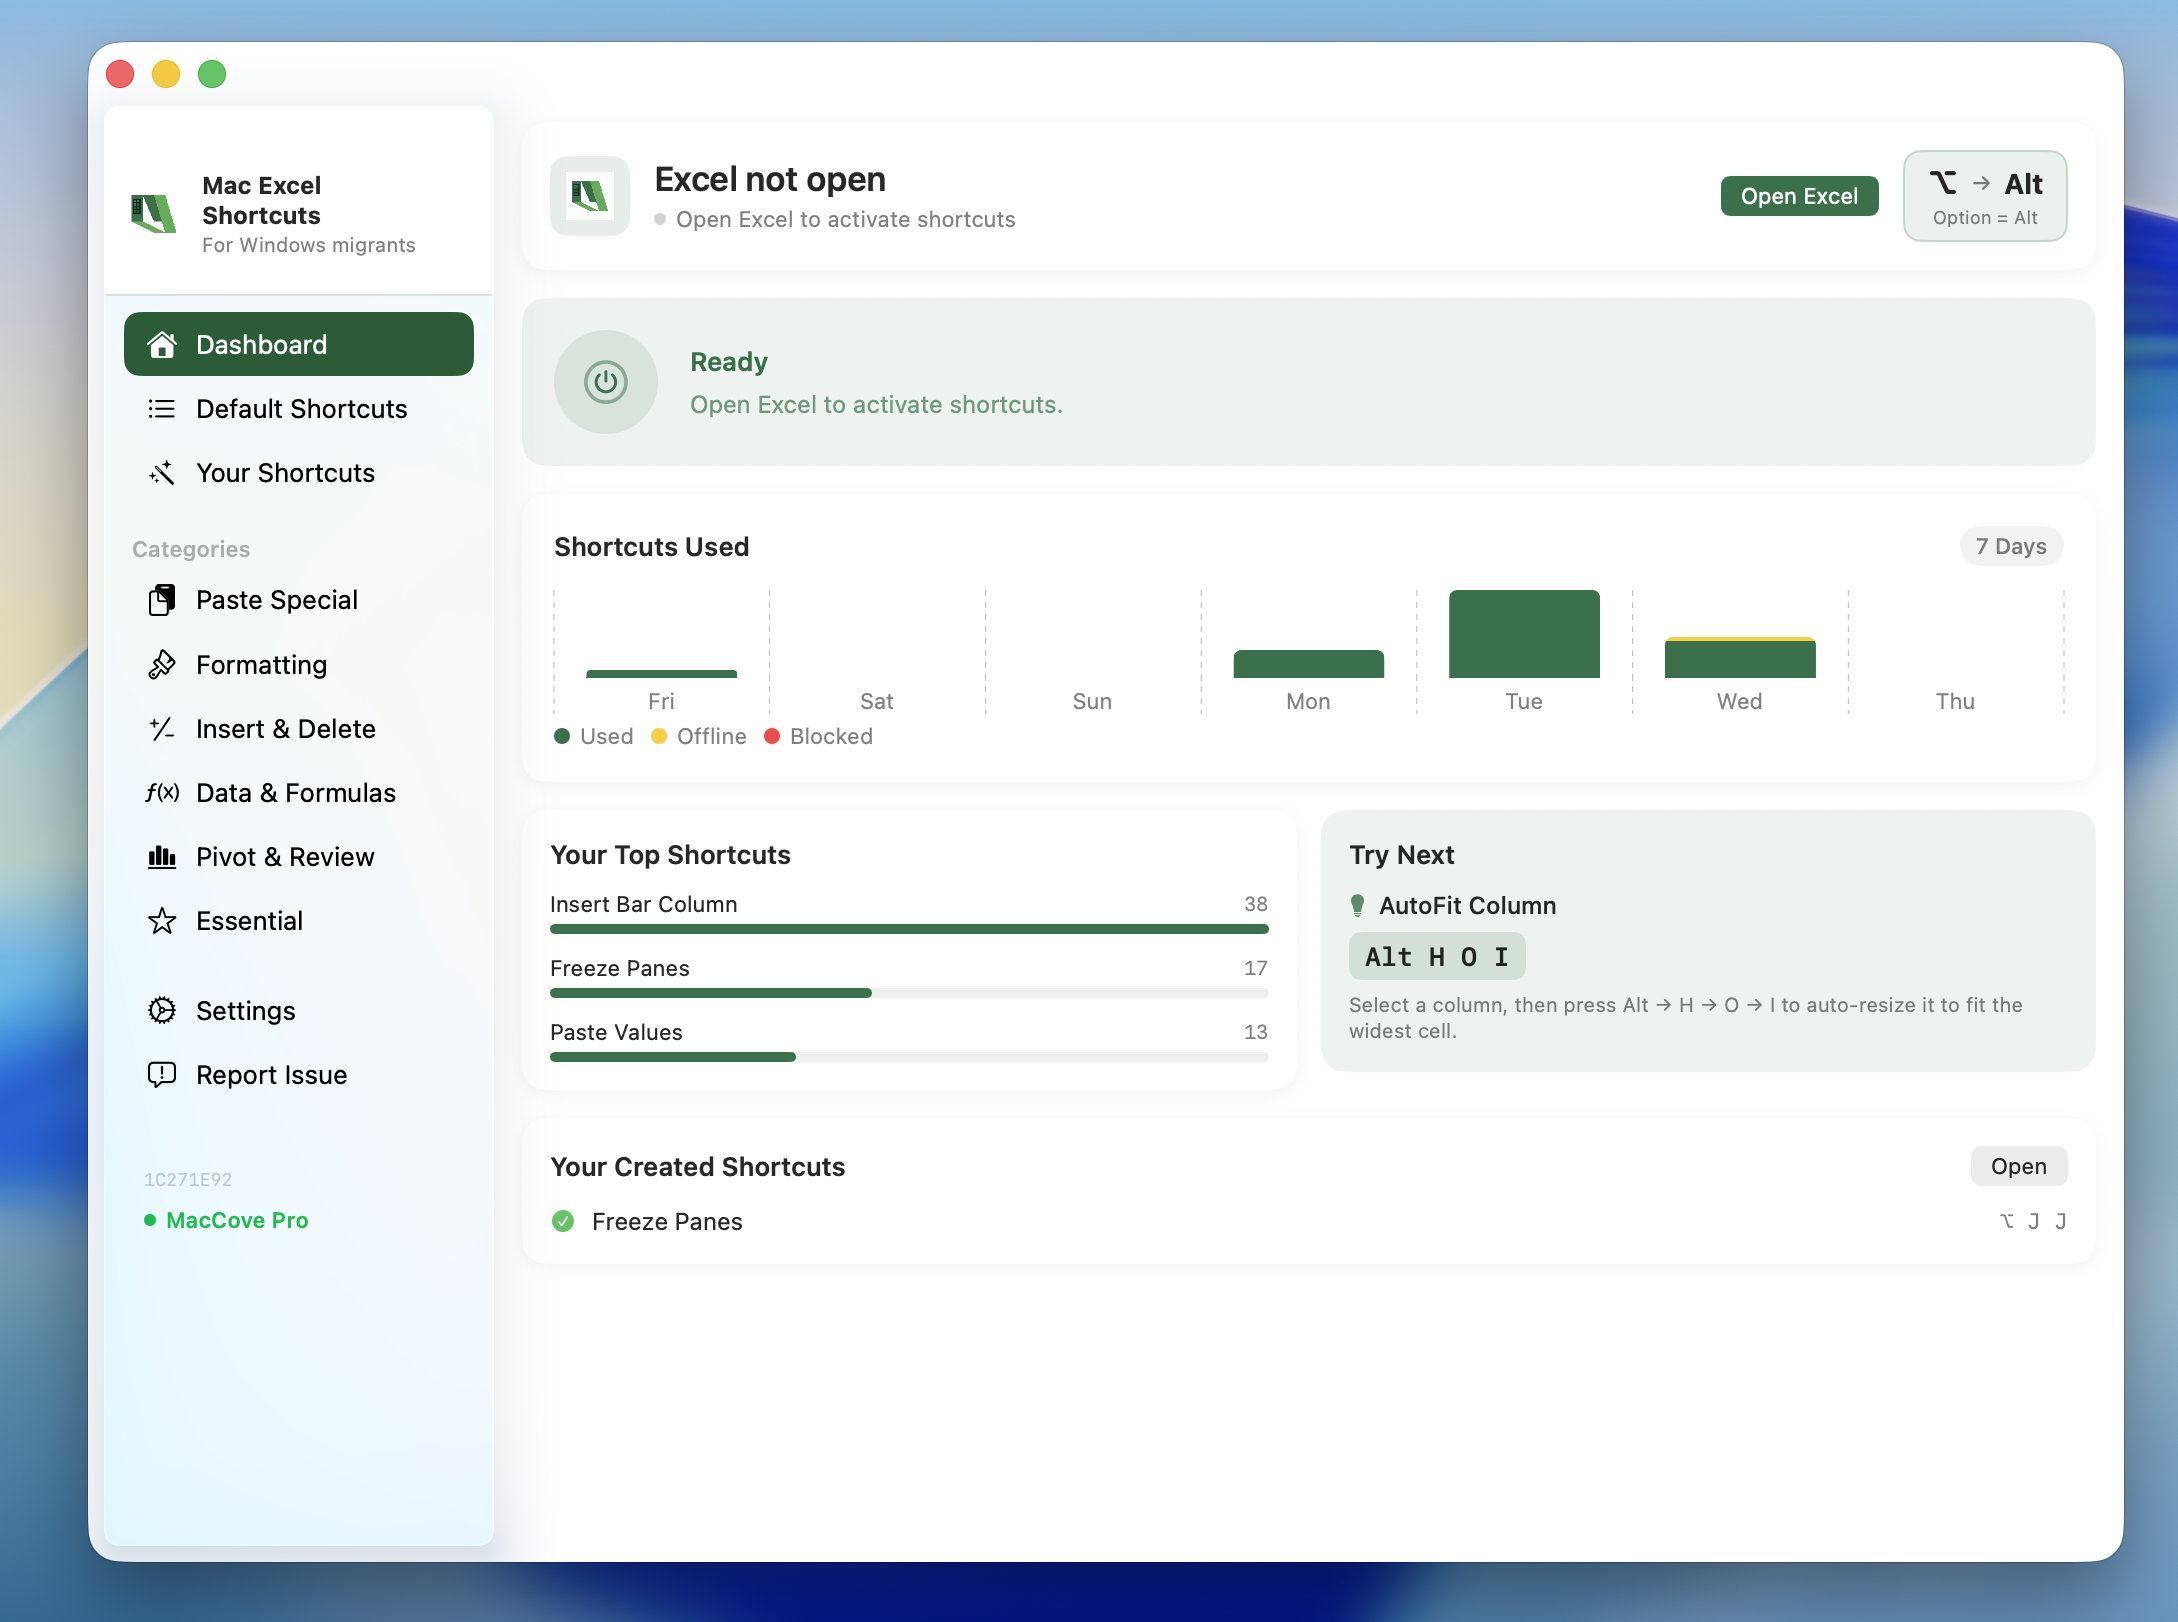Click the Tuesday bar in the chart
This screenshot has width=2178, height=1622.
pos(1524,634)
